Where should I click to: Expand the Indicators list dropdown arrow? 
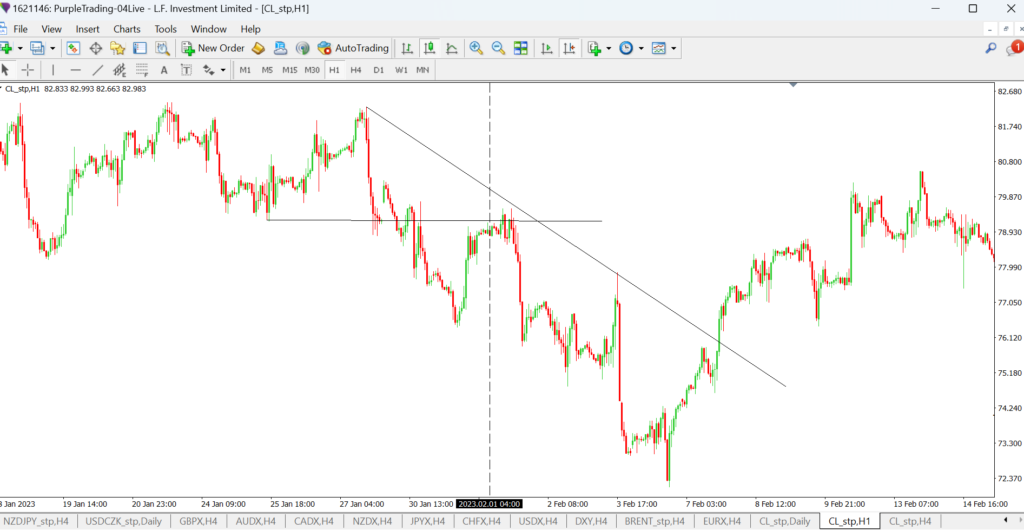609,48
